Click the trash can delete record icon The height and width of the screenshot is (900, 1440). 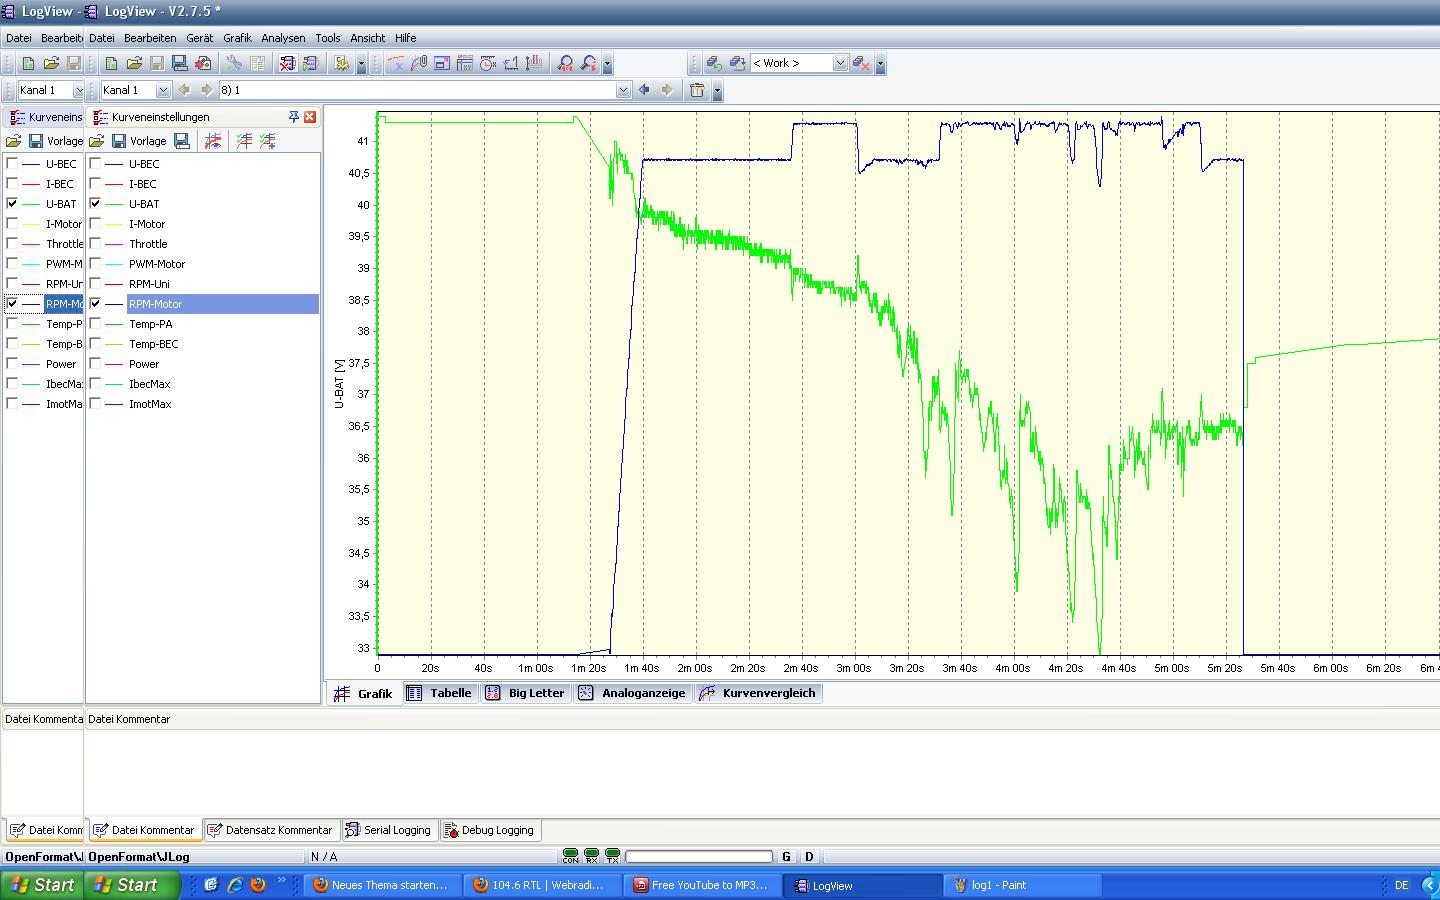(697, 90)
